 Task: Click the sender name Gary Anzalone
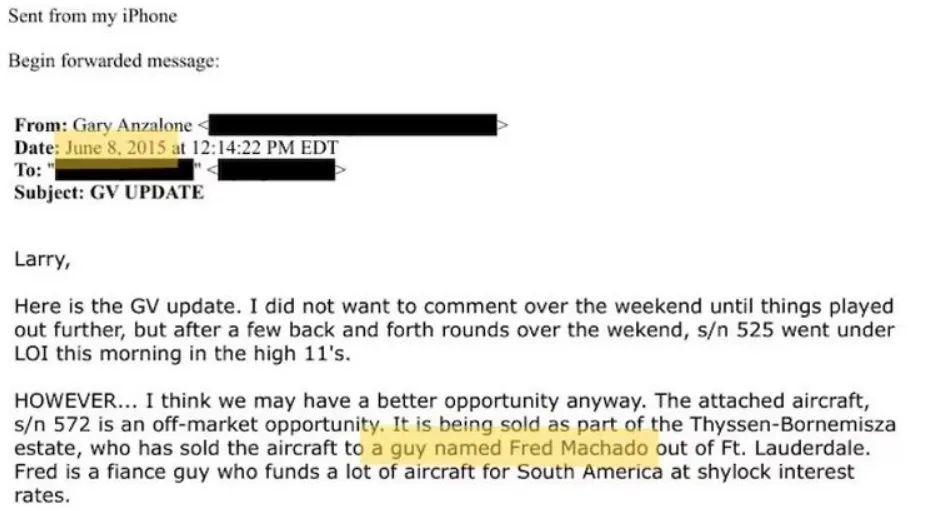pyautogui.click(x=132, y=126)
